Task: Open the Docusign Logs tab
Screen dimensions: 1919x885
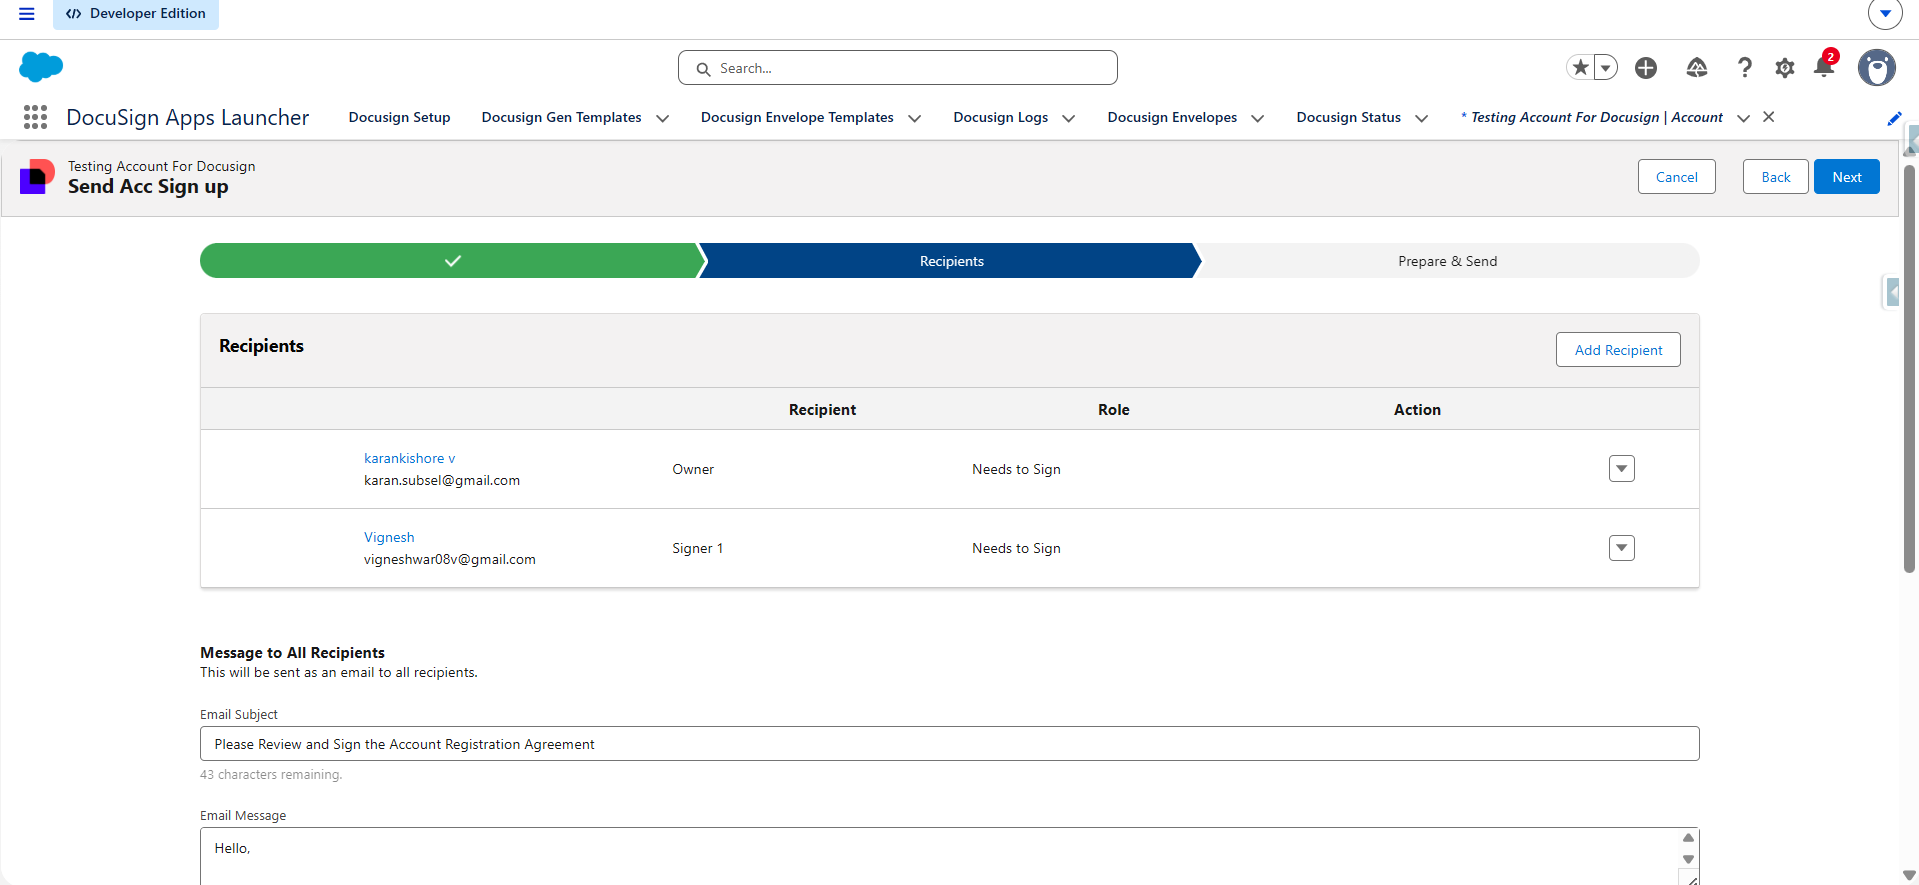Action: point(1000,117)
